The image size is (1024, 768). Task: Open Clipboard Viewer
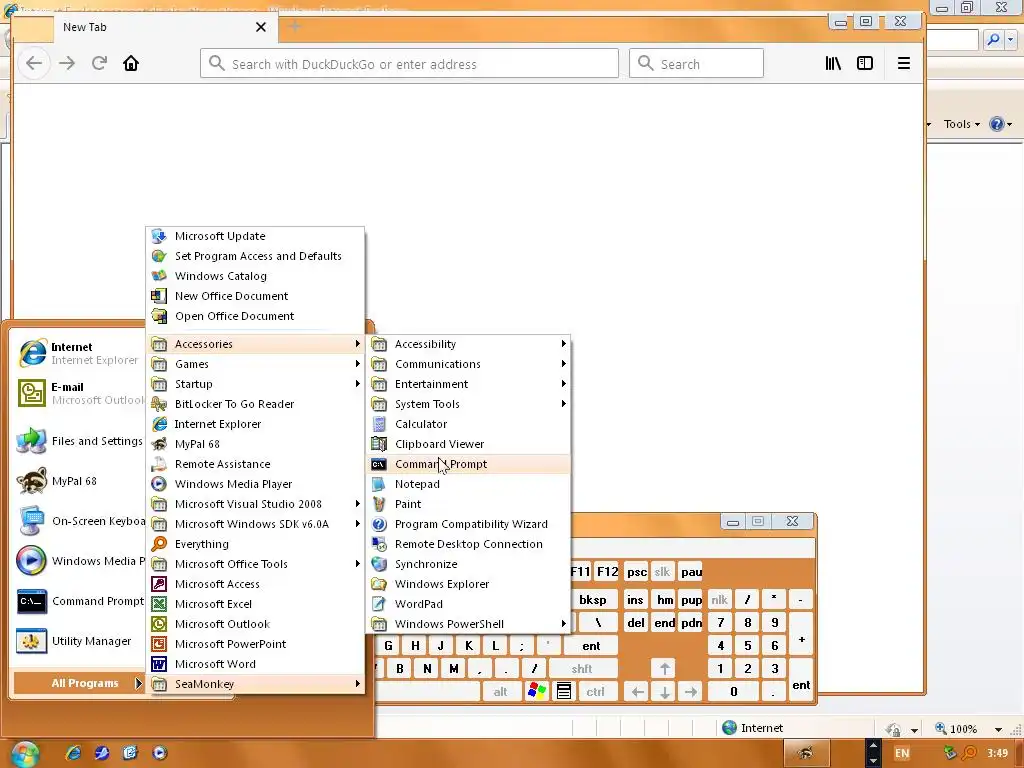click(468, 444)
